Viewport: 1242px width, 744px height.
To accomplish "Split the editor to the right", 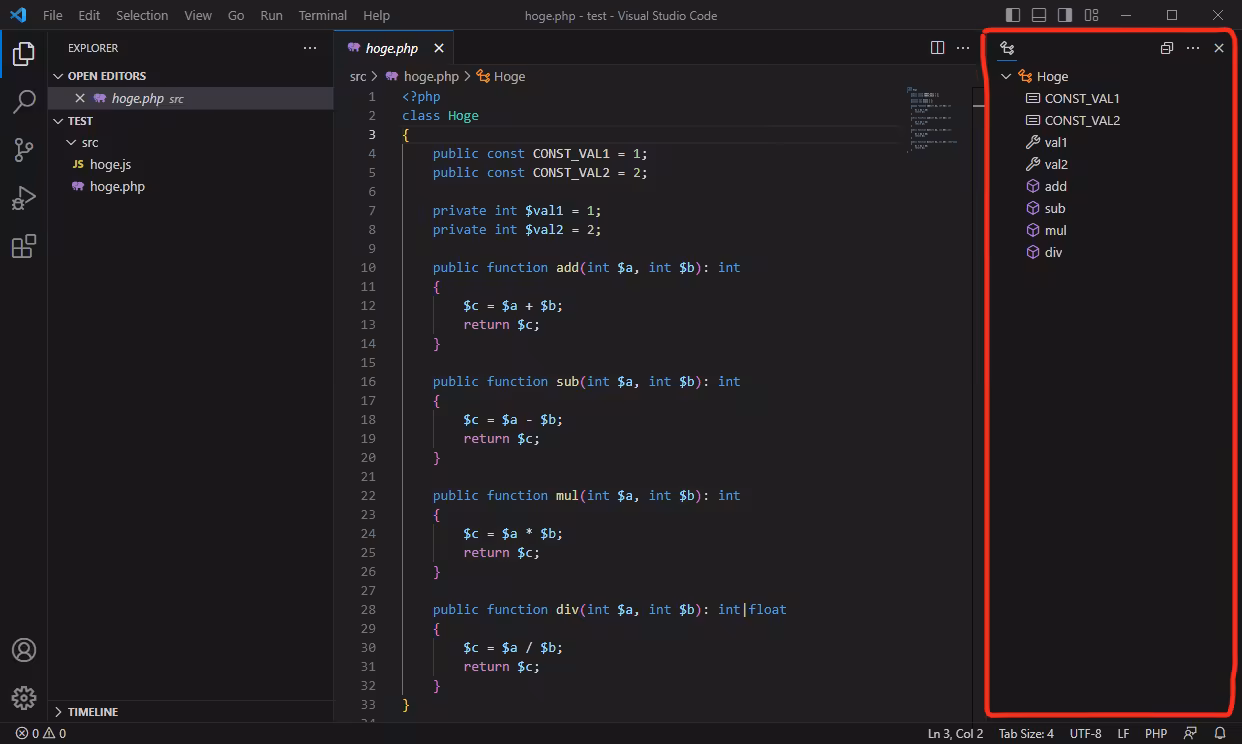I will tap(937, 48).
